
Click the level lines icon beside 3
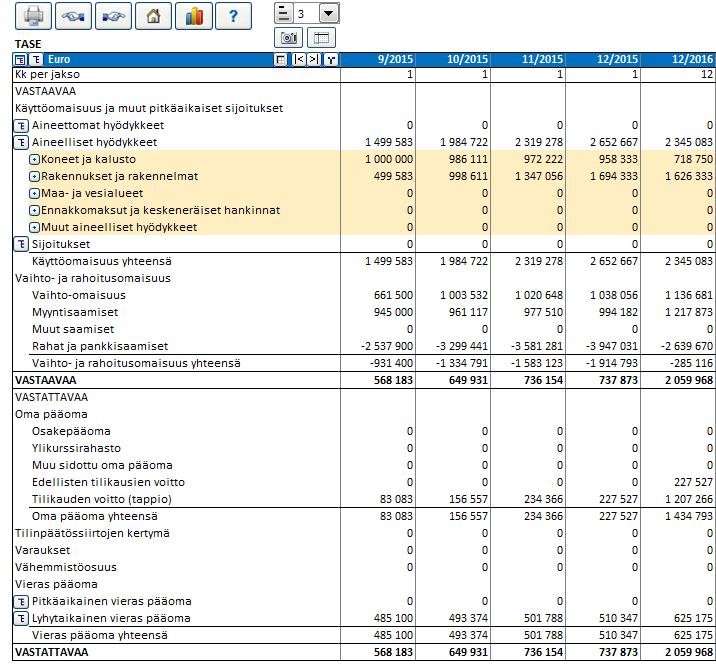pyautogui.click(x=284, y=14)
